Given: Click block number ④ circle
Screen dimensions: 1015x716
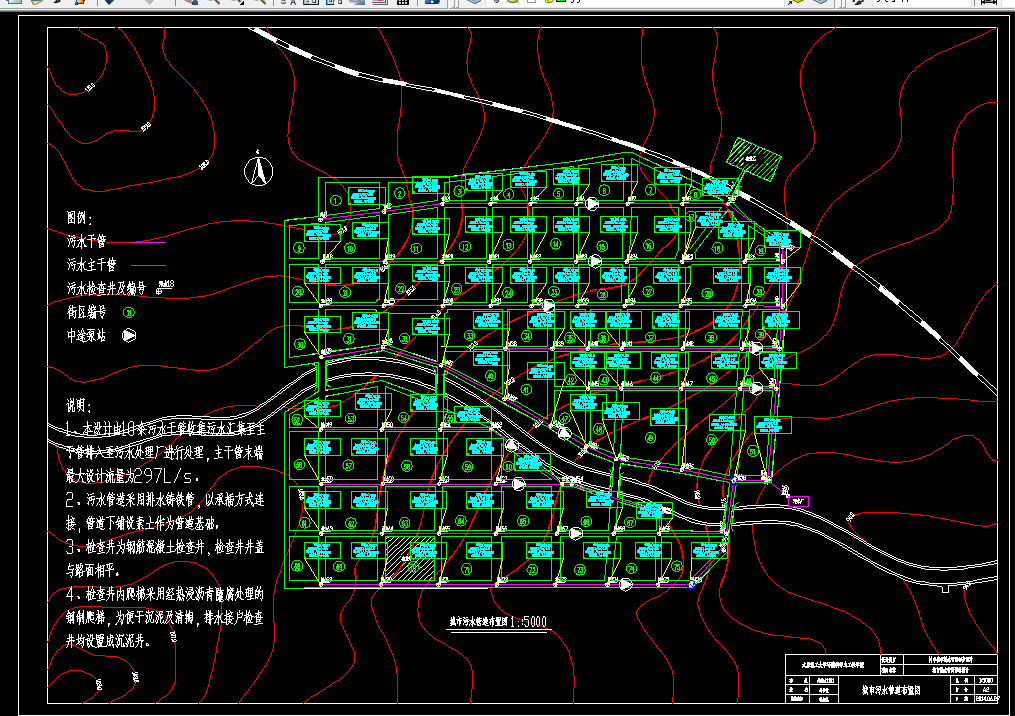Looking at the screenshot, I should click(509, 194).
